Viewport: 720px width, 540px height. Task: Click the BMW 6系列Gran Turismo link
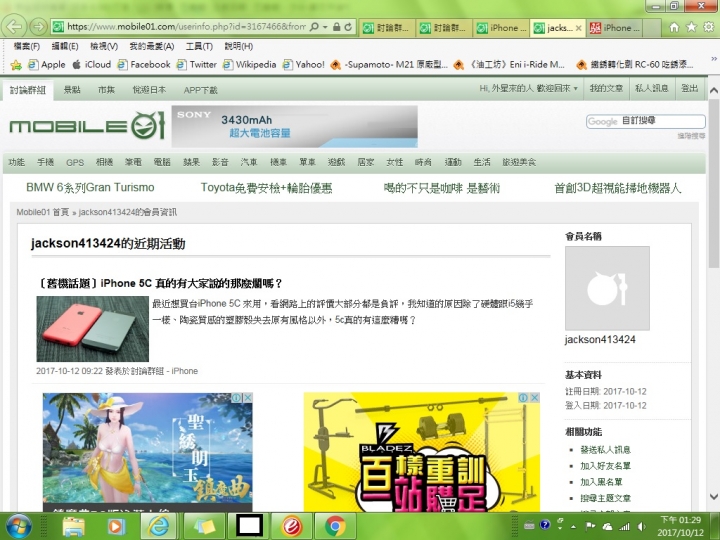(x=90, y=187)
